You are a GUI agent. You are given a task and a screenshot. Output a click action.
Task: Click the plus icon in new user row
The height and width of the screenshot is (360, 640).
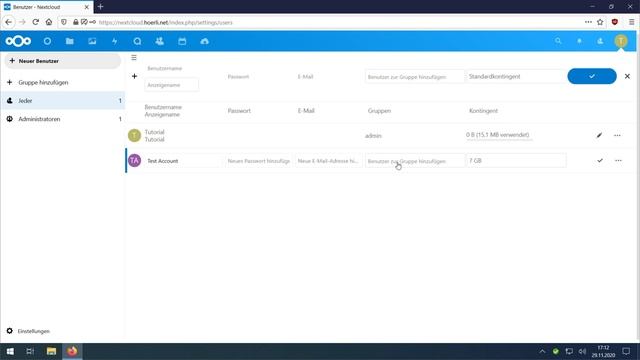(134, 76)
